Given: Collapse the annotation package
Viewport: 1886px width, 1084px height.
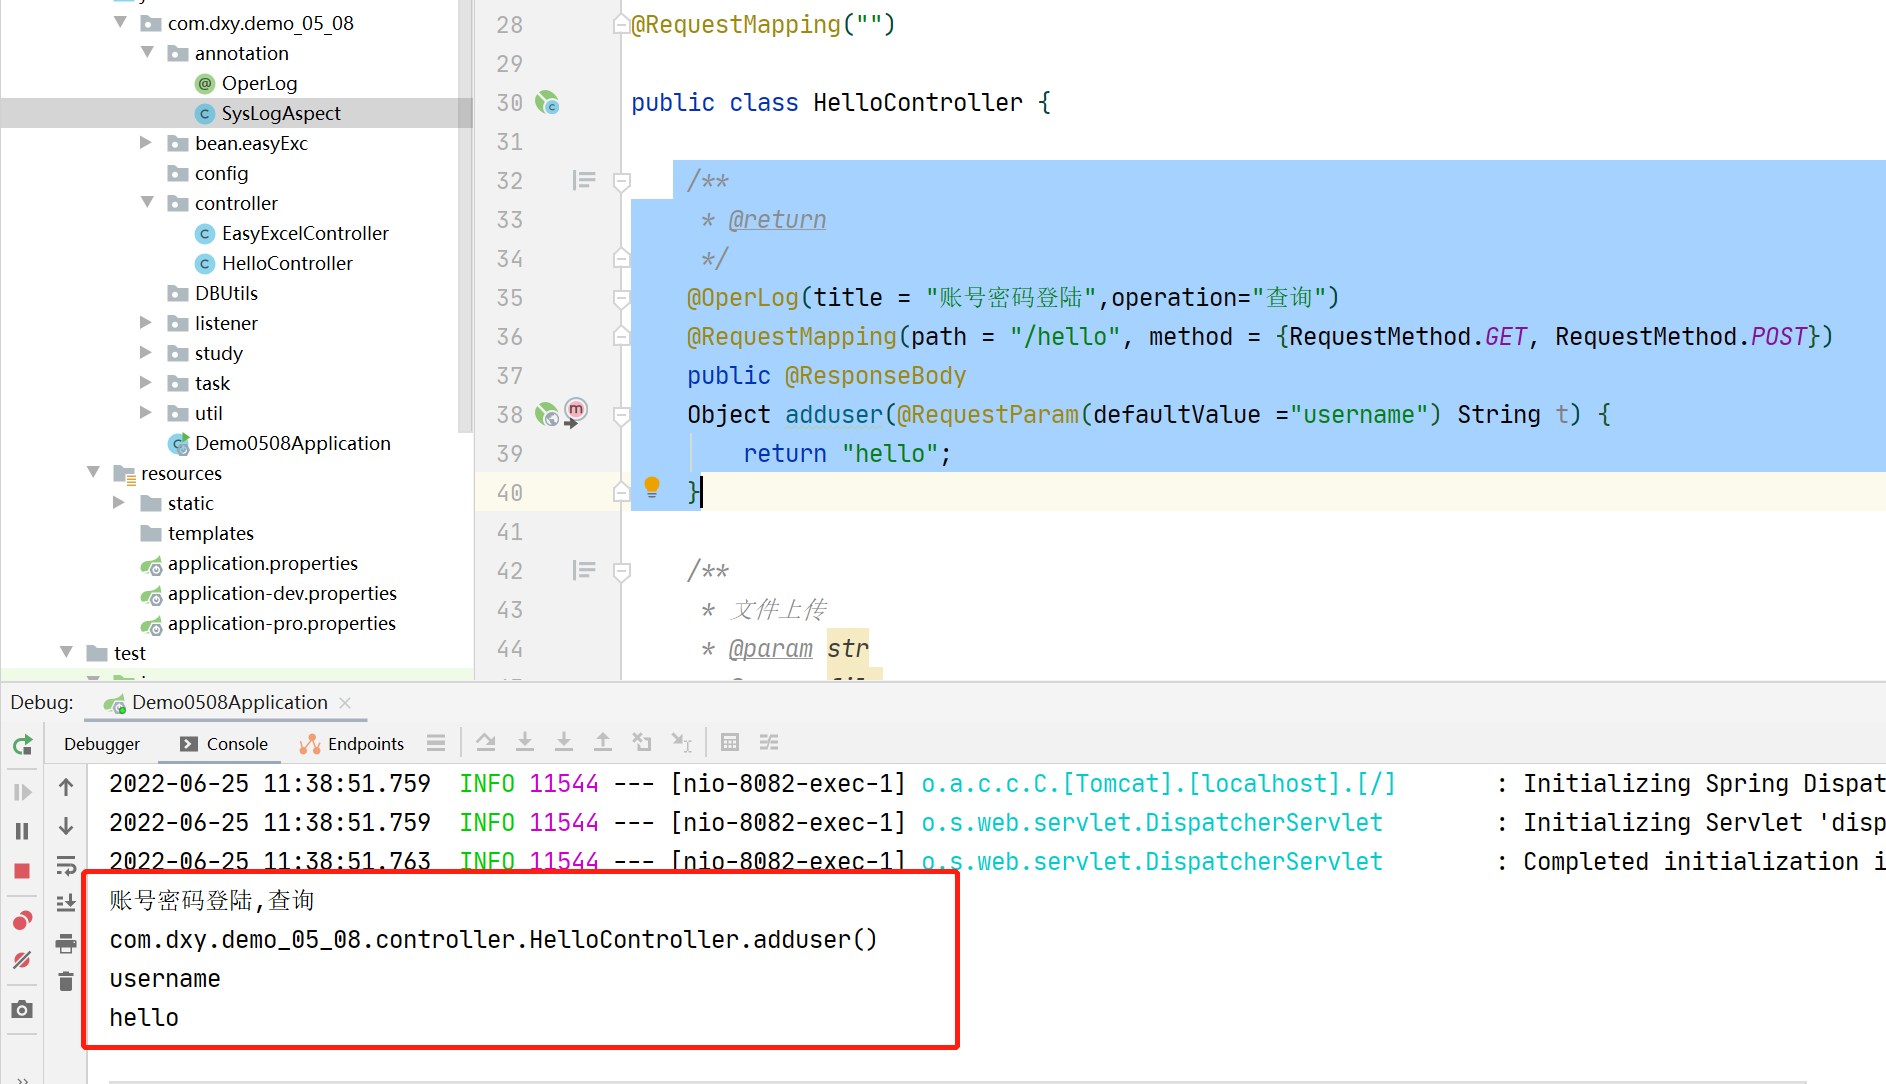Looking at the screenshot, I should (x=148, y=52).
